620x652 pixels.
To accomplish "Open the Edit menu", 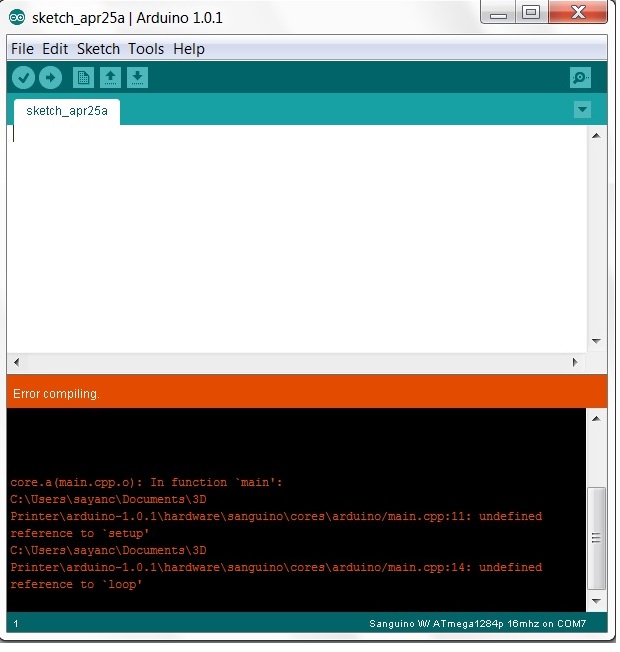I will (x=55, y=49).
